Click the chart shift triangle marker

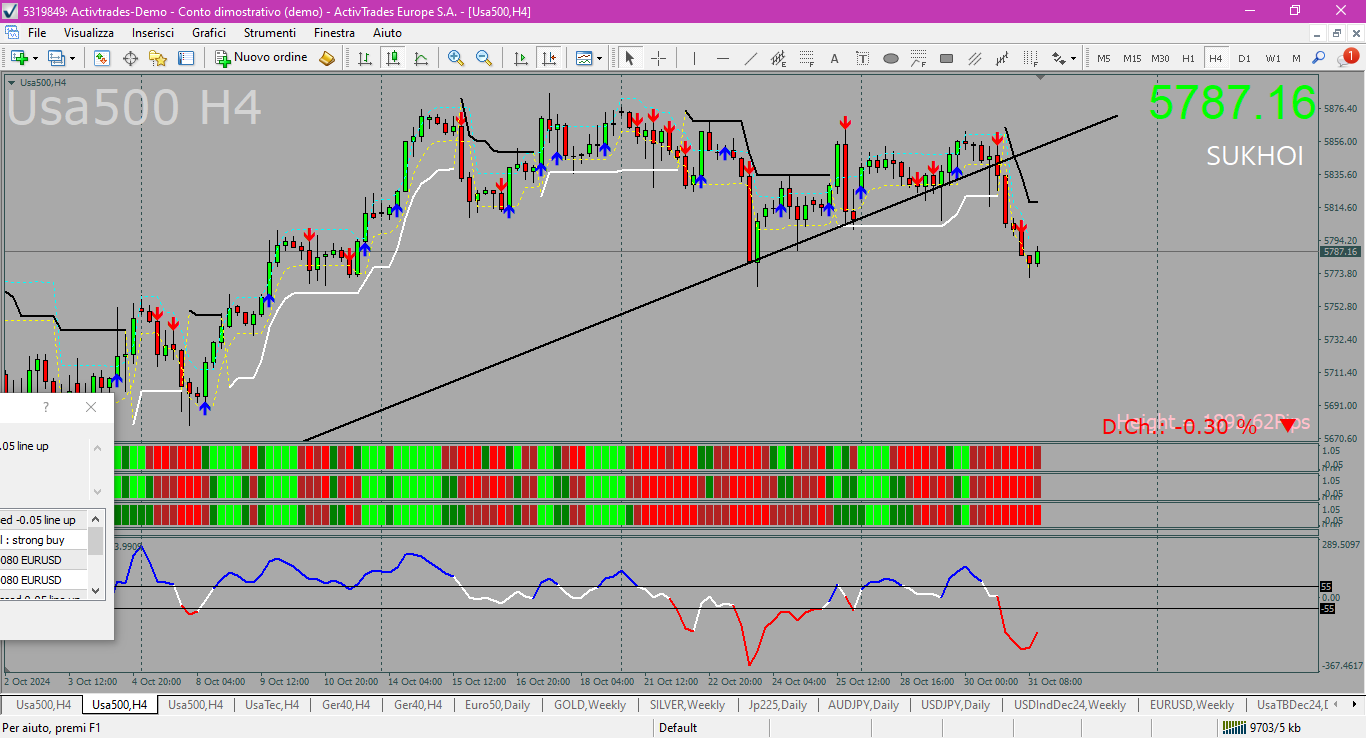pyautogui.click(x=1040, y=77)
